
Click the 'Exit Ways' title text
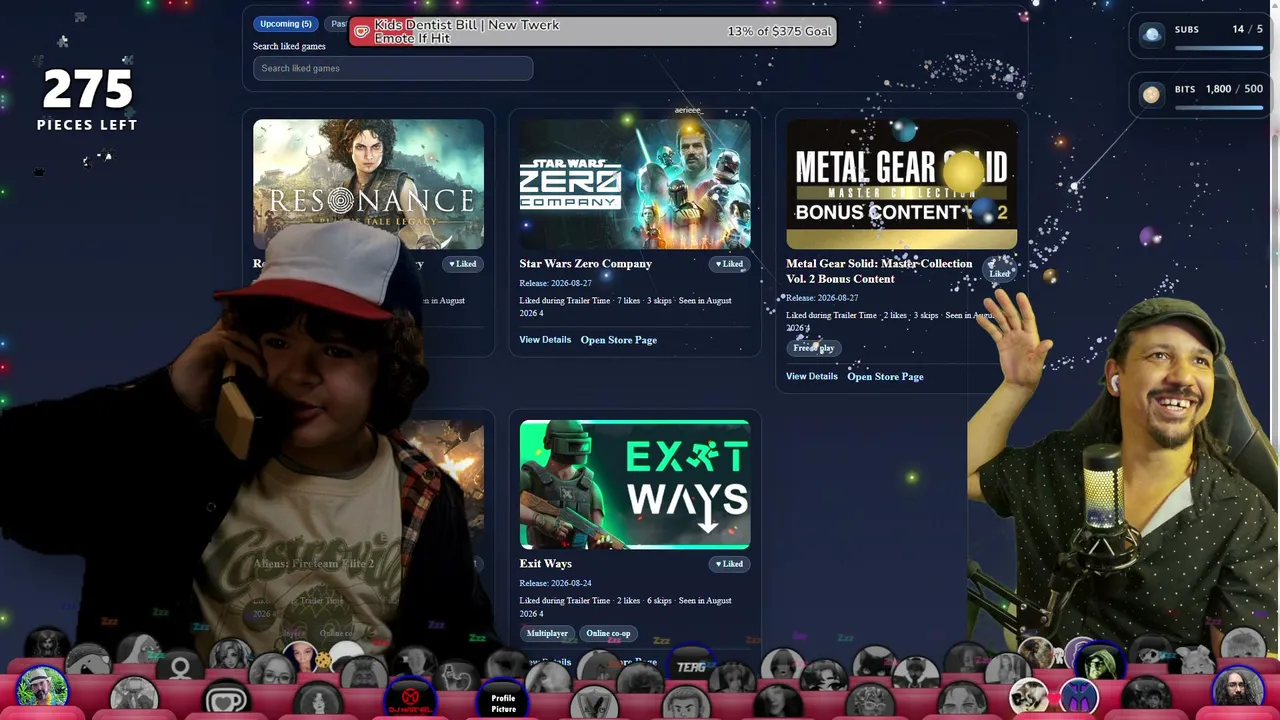(546, 564)
